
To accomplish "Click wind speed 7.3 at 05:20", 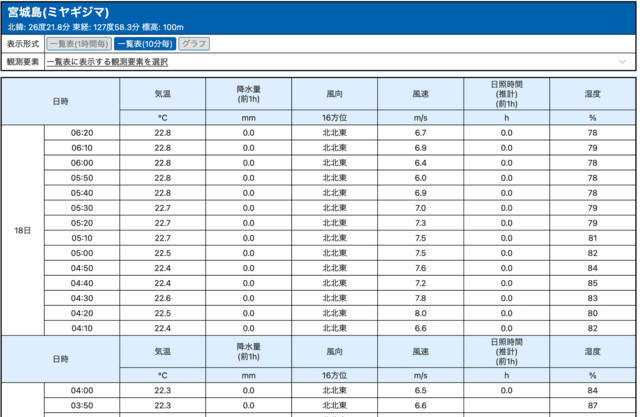I will 420,223.
